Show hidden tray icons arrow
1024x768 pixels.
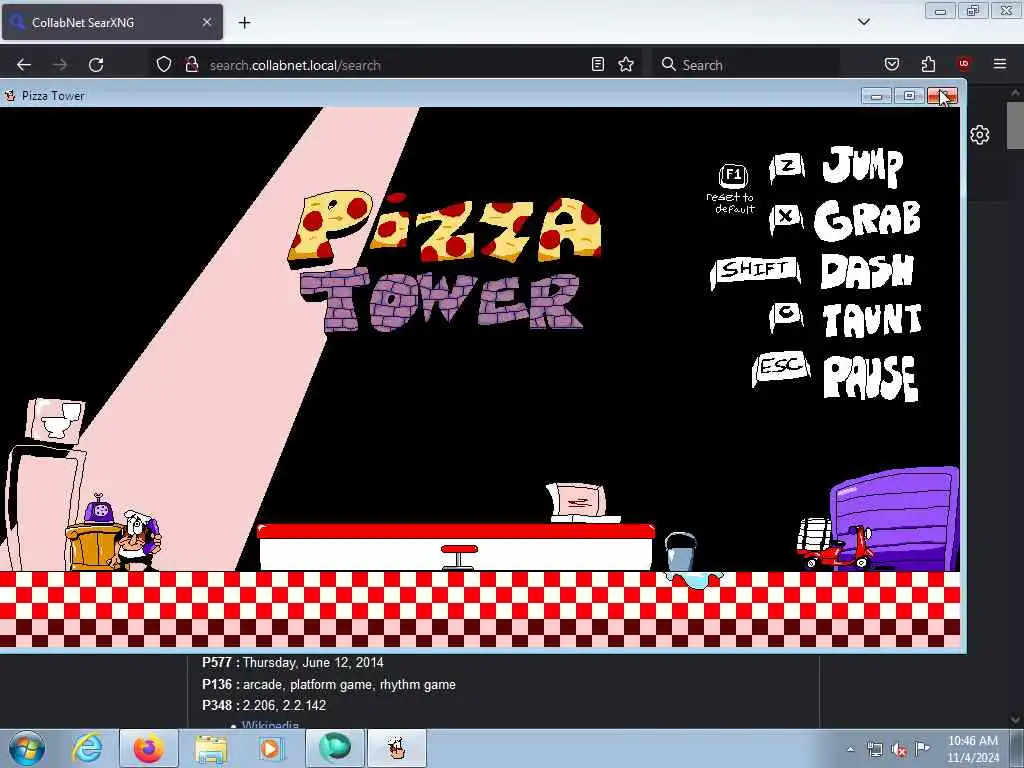pyautogui.click(x=850, y=749)
